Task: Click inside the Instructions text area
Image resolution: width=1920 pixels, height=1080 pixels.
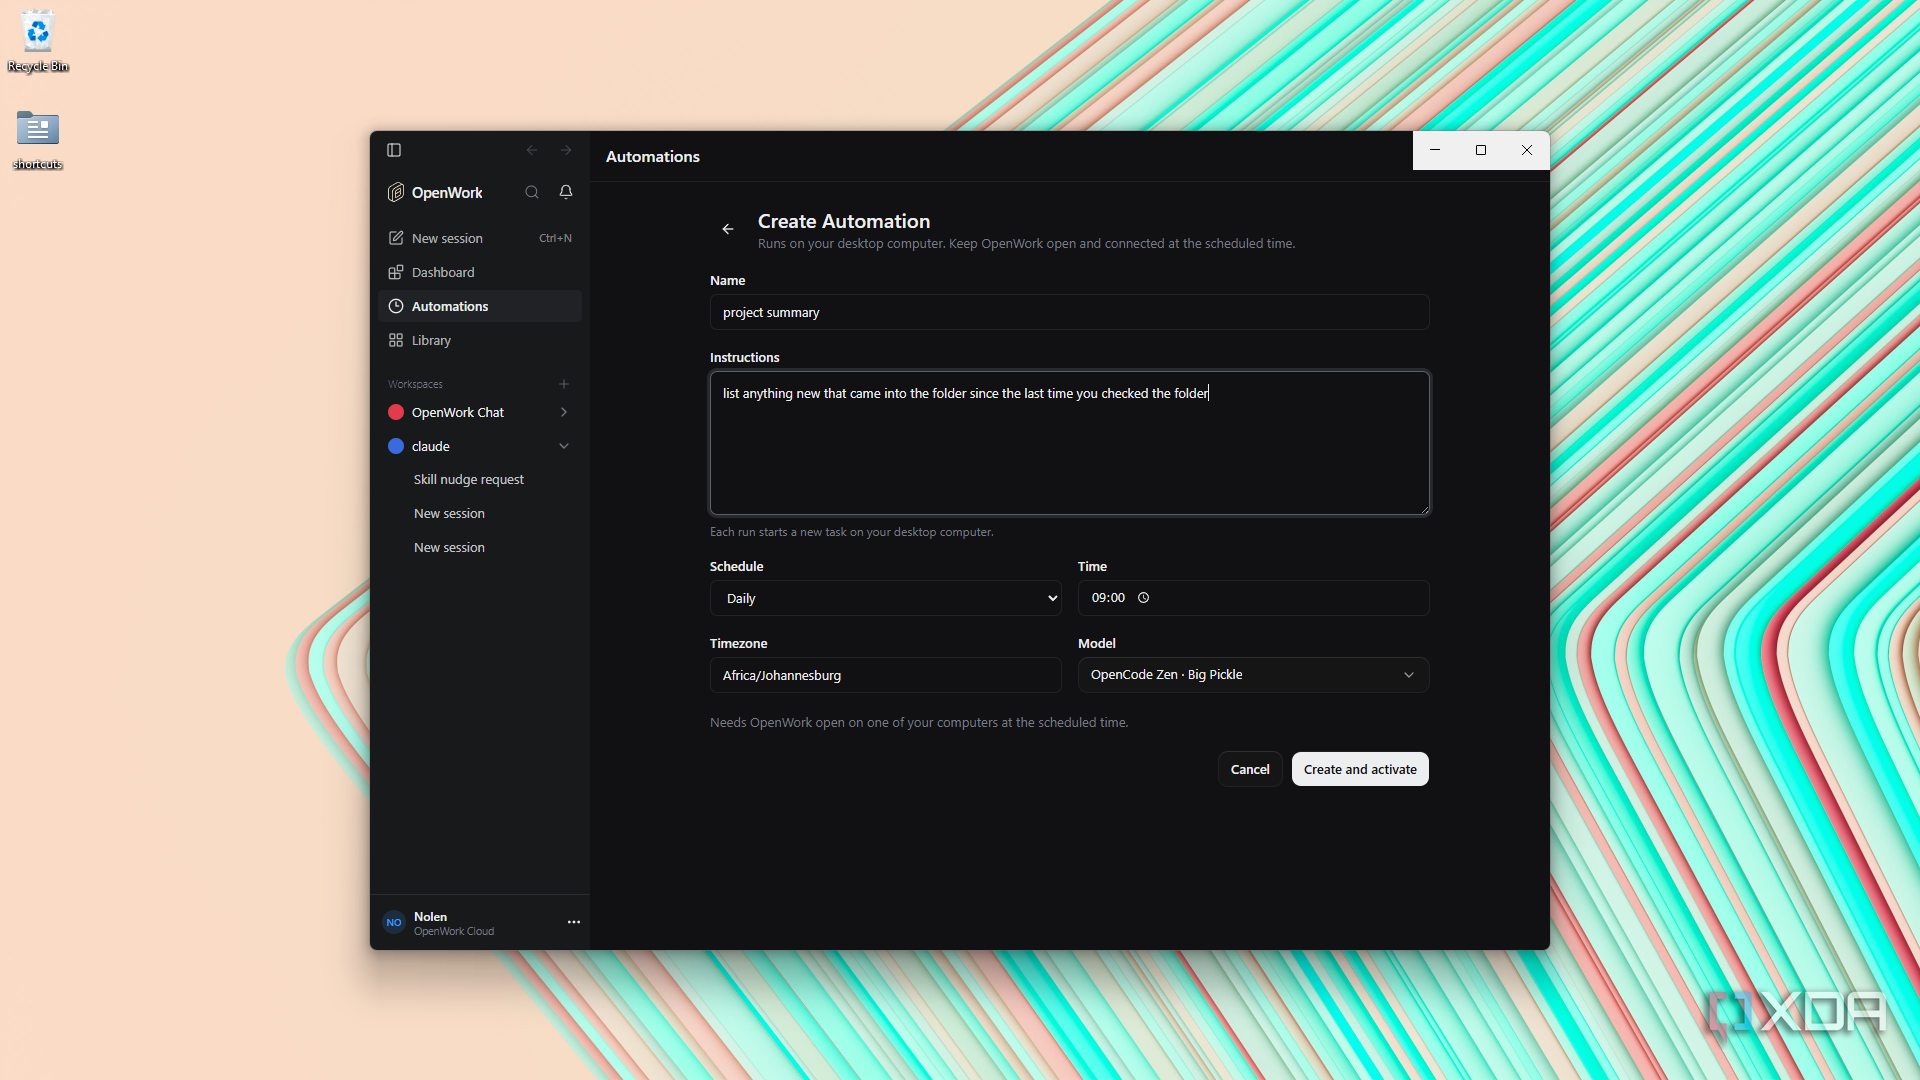Action: (1069, 443)
